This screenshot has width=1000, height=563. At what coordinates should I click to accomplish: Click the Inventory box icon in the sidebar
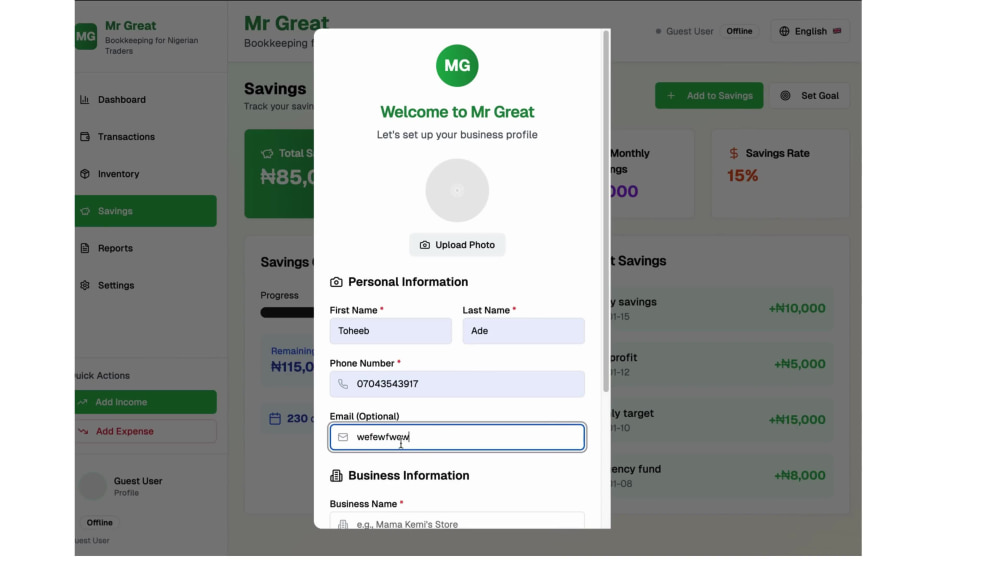tap(85, 173)
